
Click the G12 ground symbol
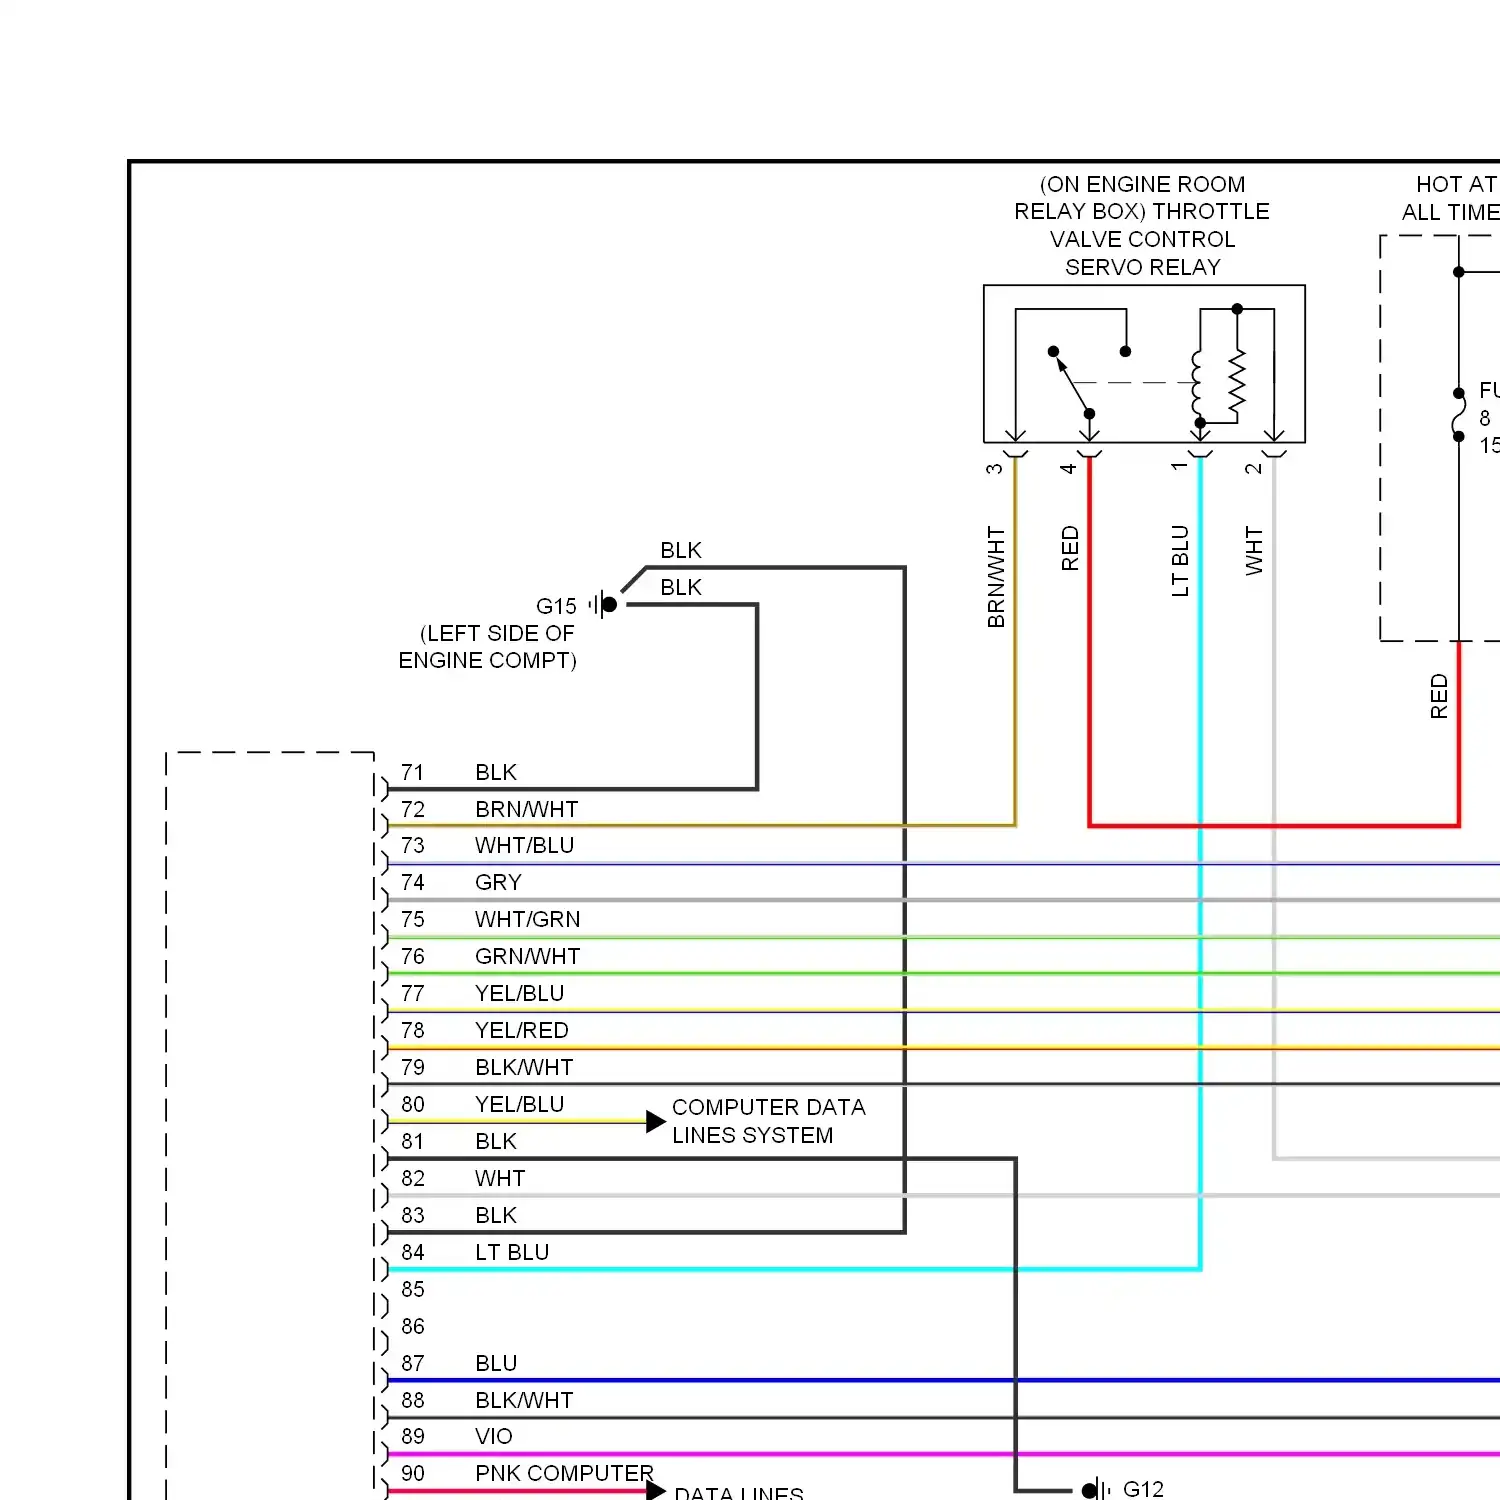tap(1097, 1490)
